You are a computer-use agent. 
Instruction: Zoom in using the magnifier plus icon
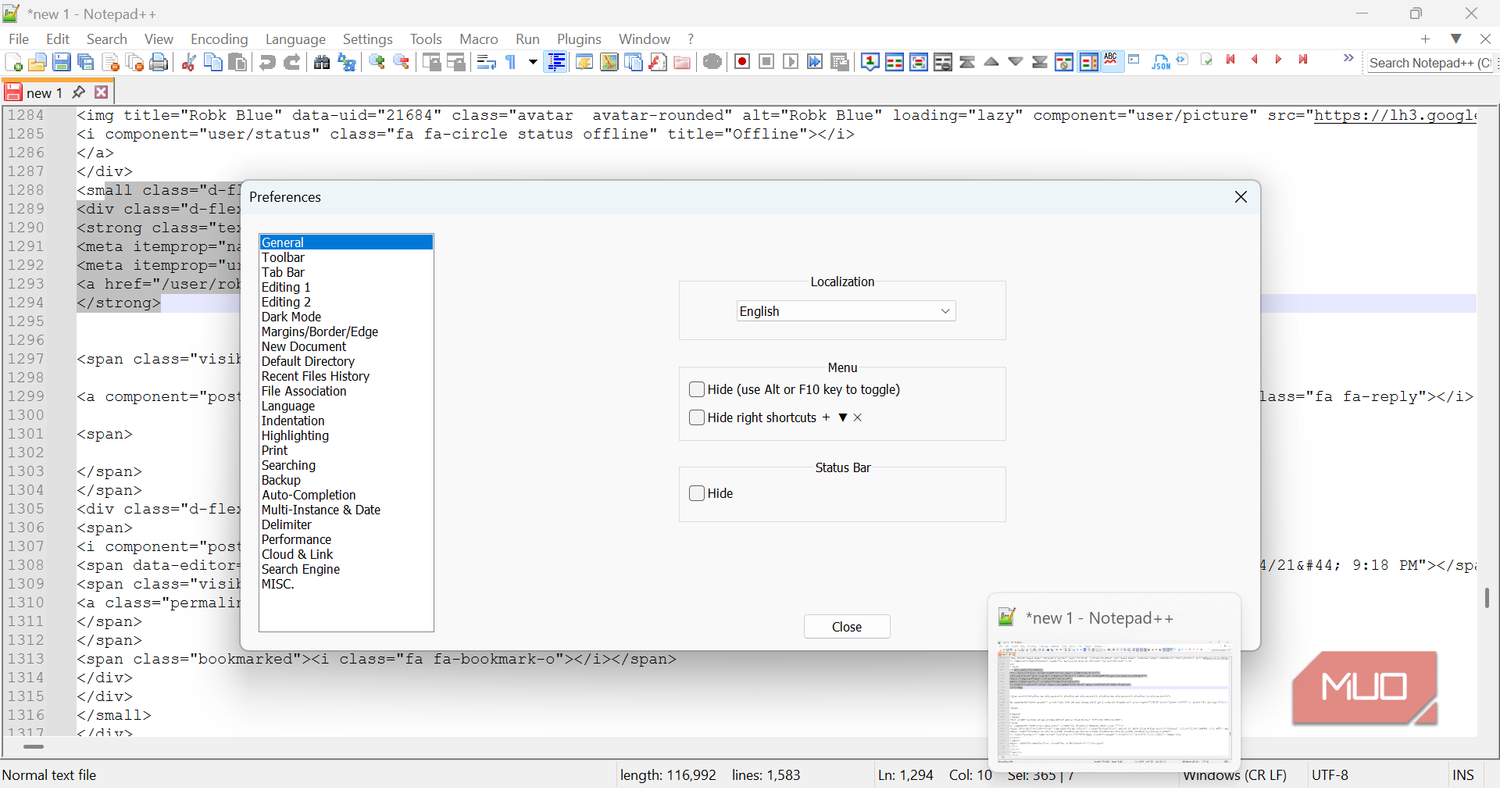click(377, 62)
